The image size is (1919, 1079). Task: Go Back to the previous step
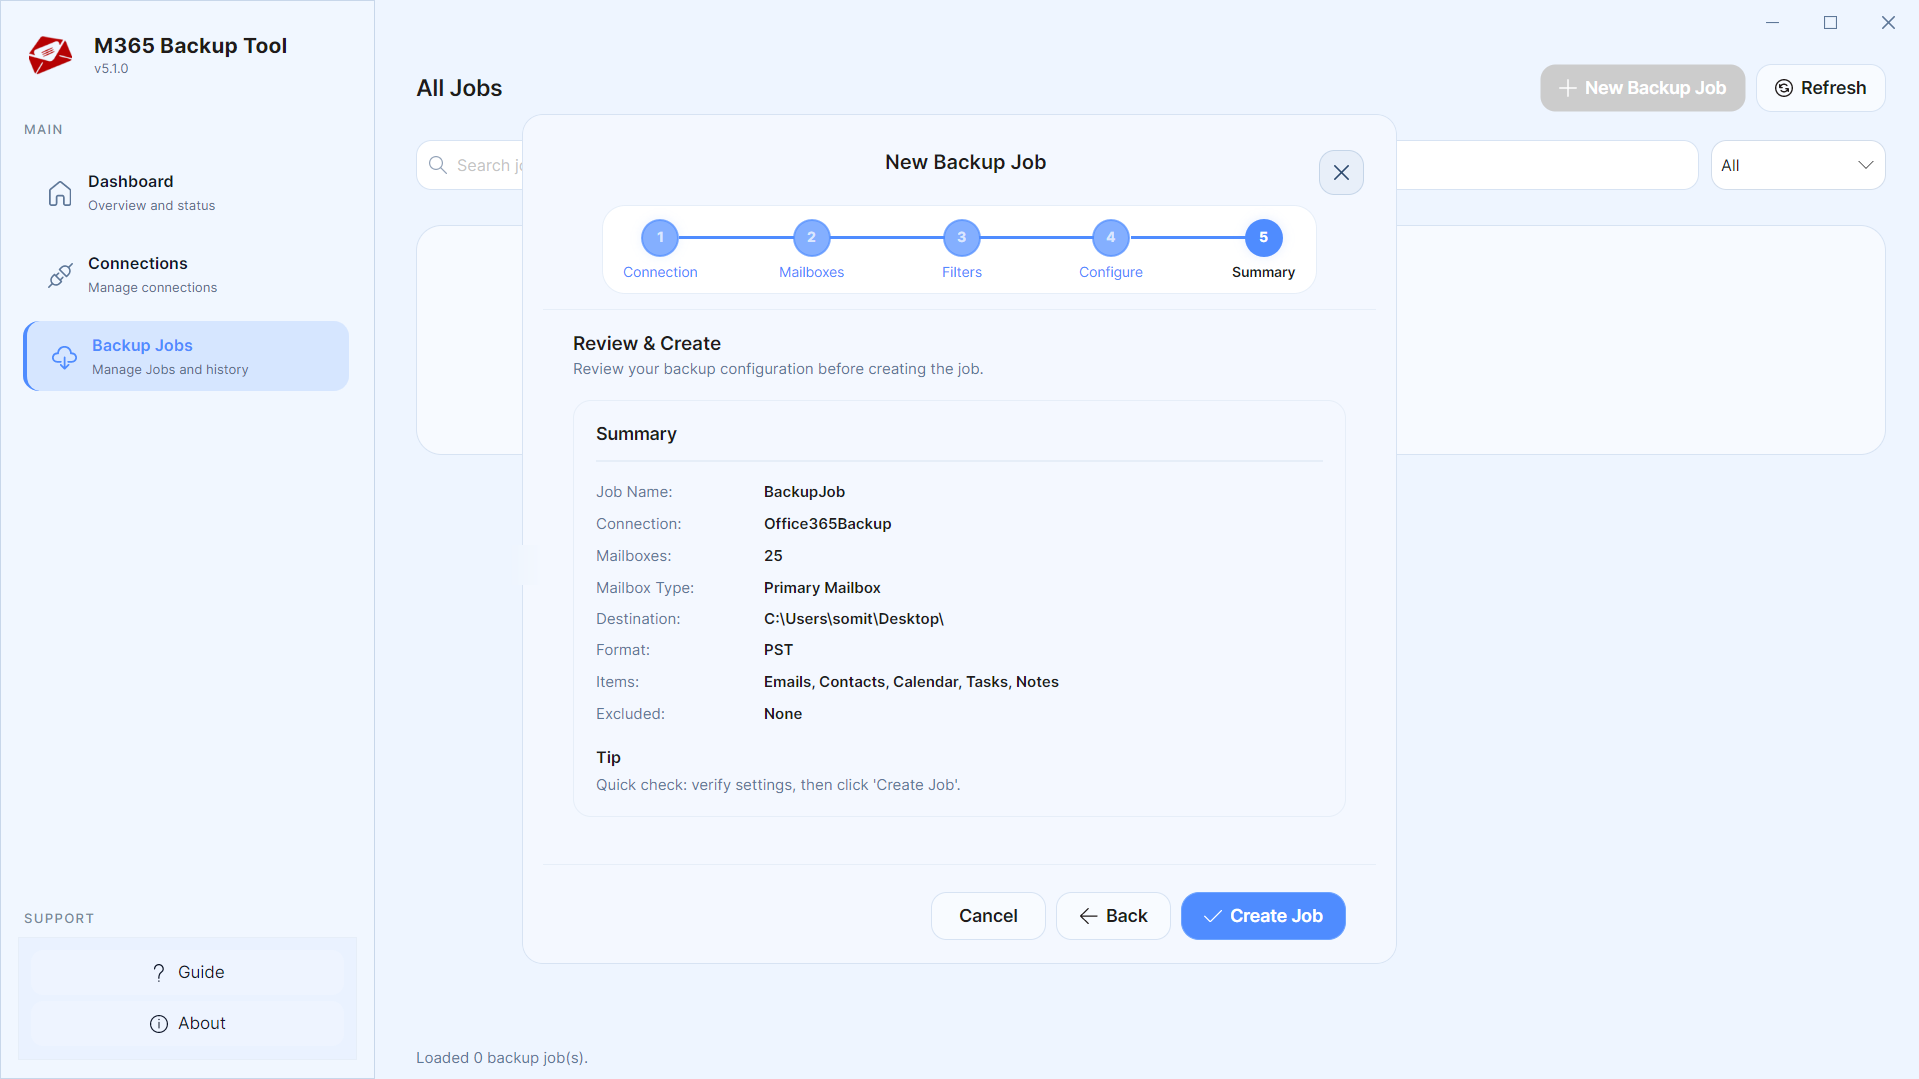coord(1113,916)
